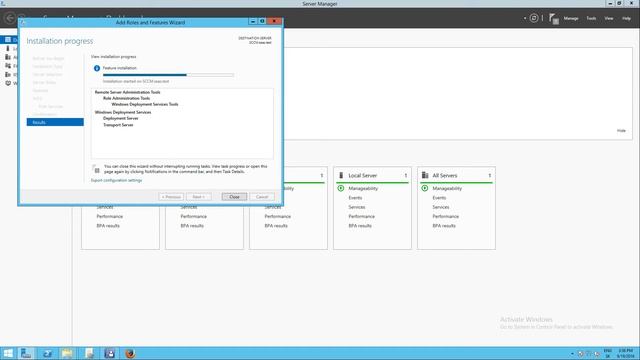Select the Dashboard icon in the sidebar
Screen dimensions: 640x360
click(8, 40)
